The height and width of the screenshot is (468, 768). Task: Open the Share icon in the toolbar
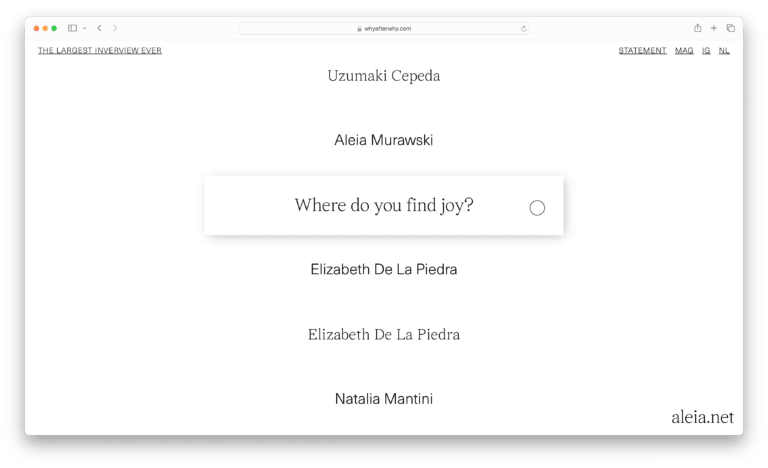697,28
